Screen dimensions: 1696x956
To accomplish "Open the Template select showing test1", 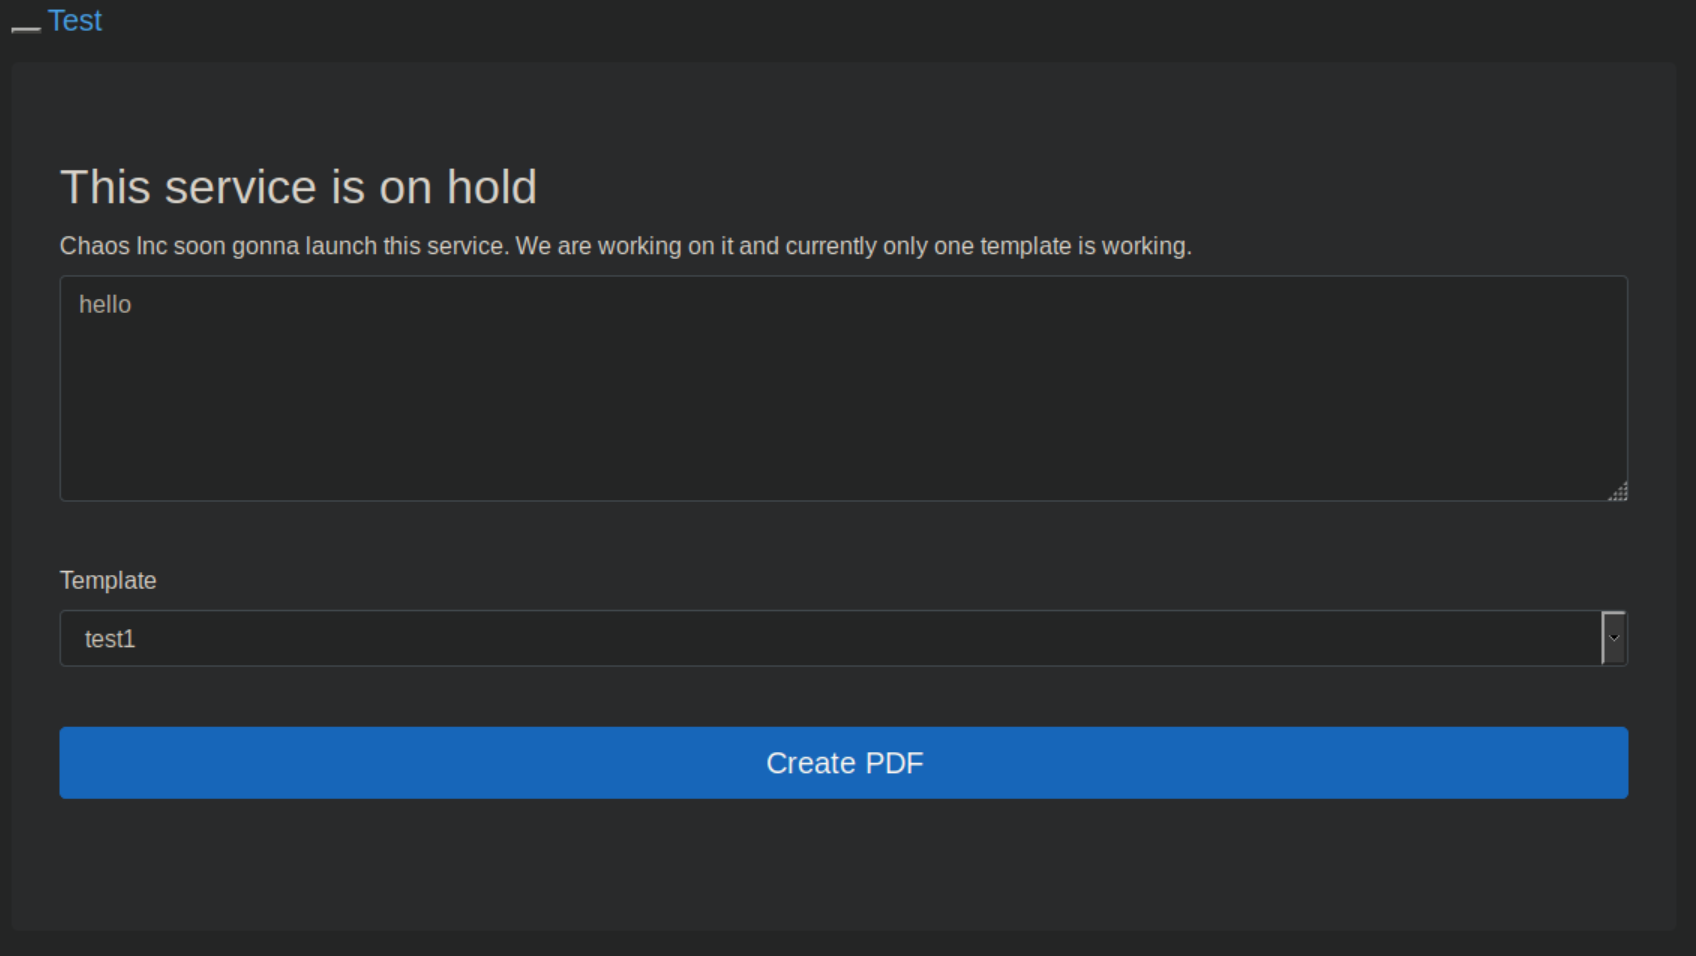I will coord(830,638).
